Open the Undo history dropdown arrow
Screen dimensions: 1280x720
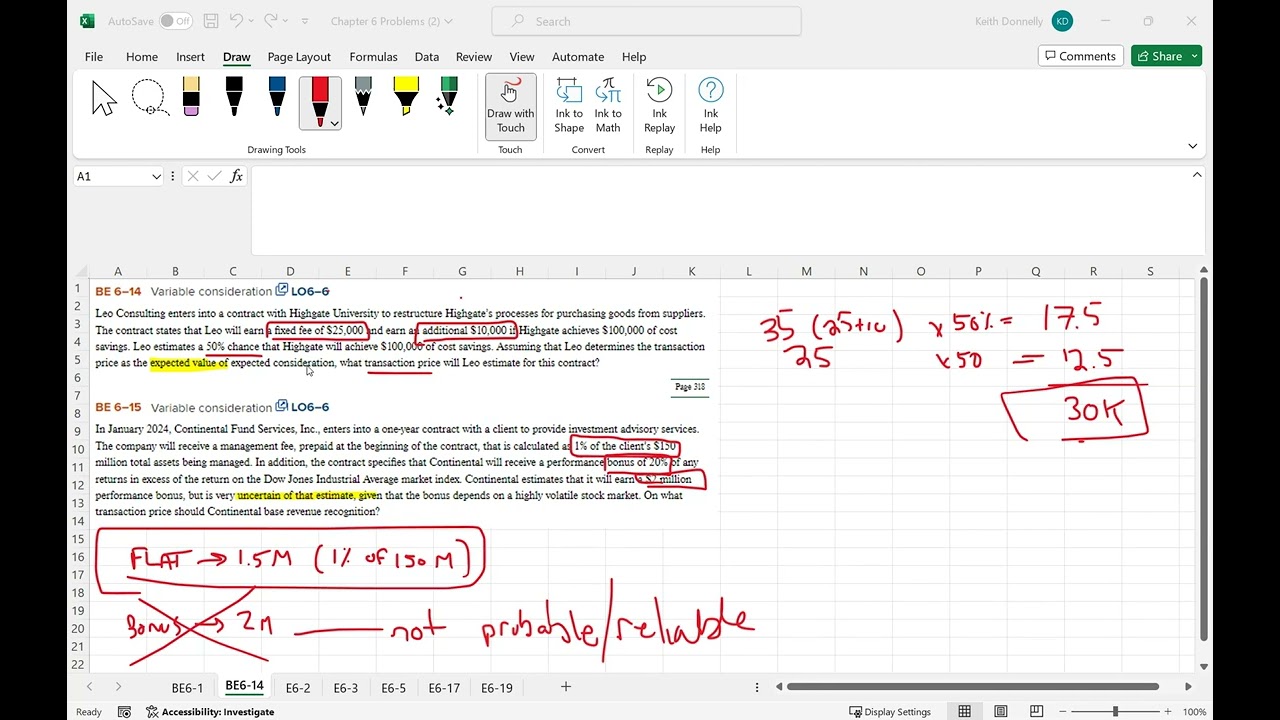[x=252, y=21]
